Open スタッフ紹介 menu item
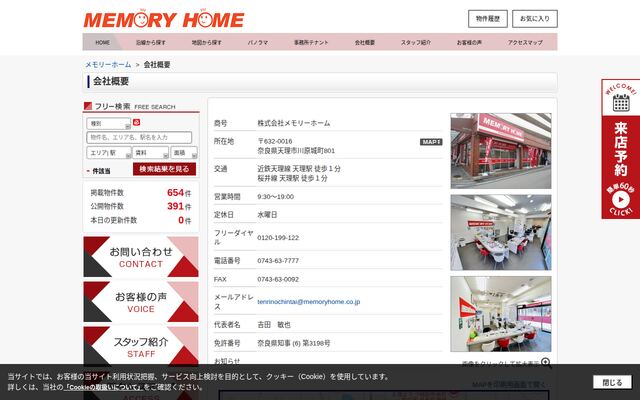 pyautogui.click(x=416, y=42)
